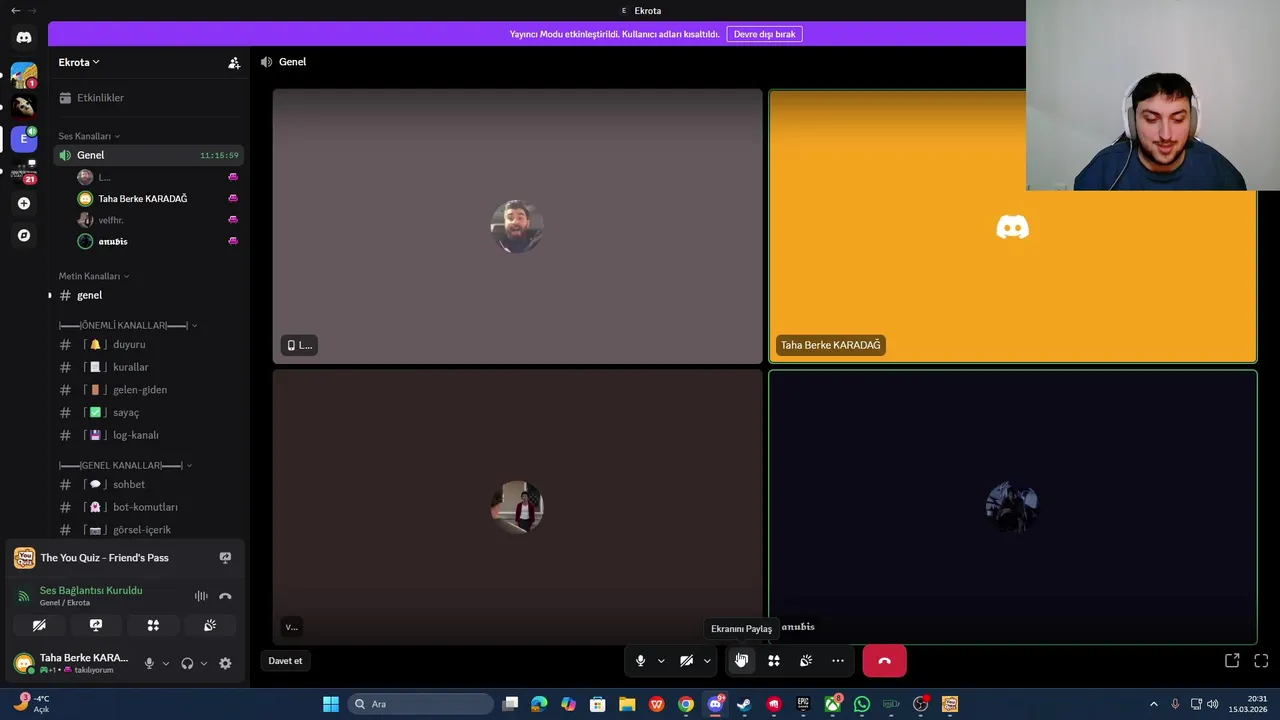Disconnect via panel hang-up icon
The width and height of the screenshot is (1280, 720).
click(225, 596)
